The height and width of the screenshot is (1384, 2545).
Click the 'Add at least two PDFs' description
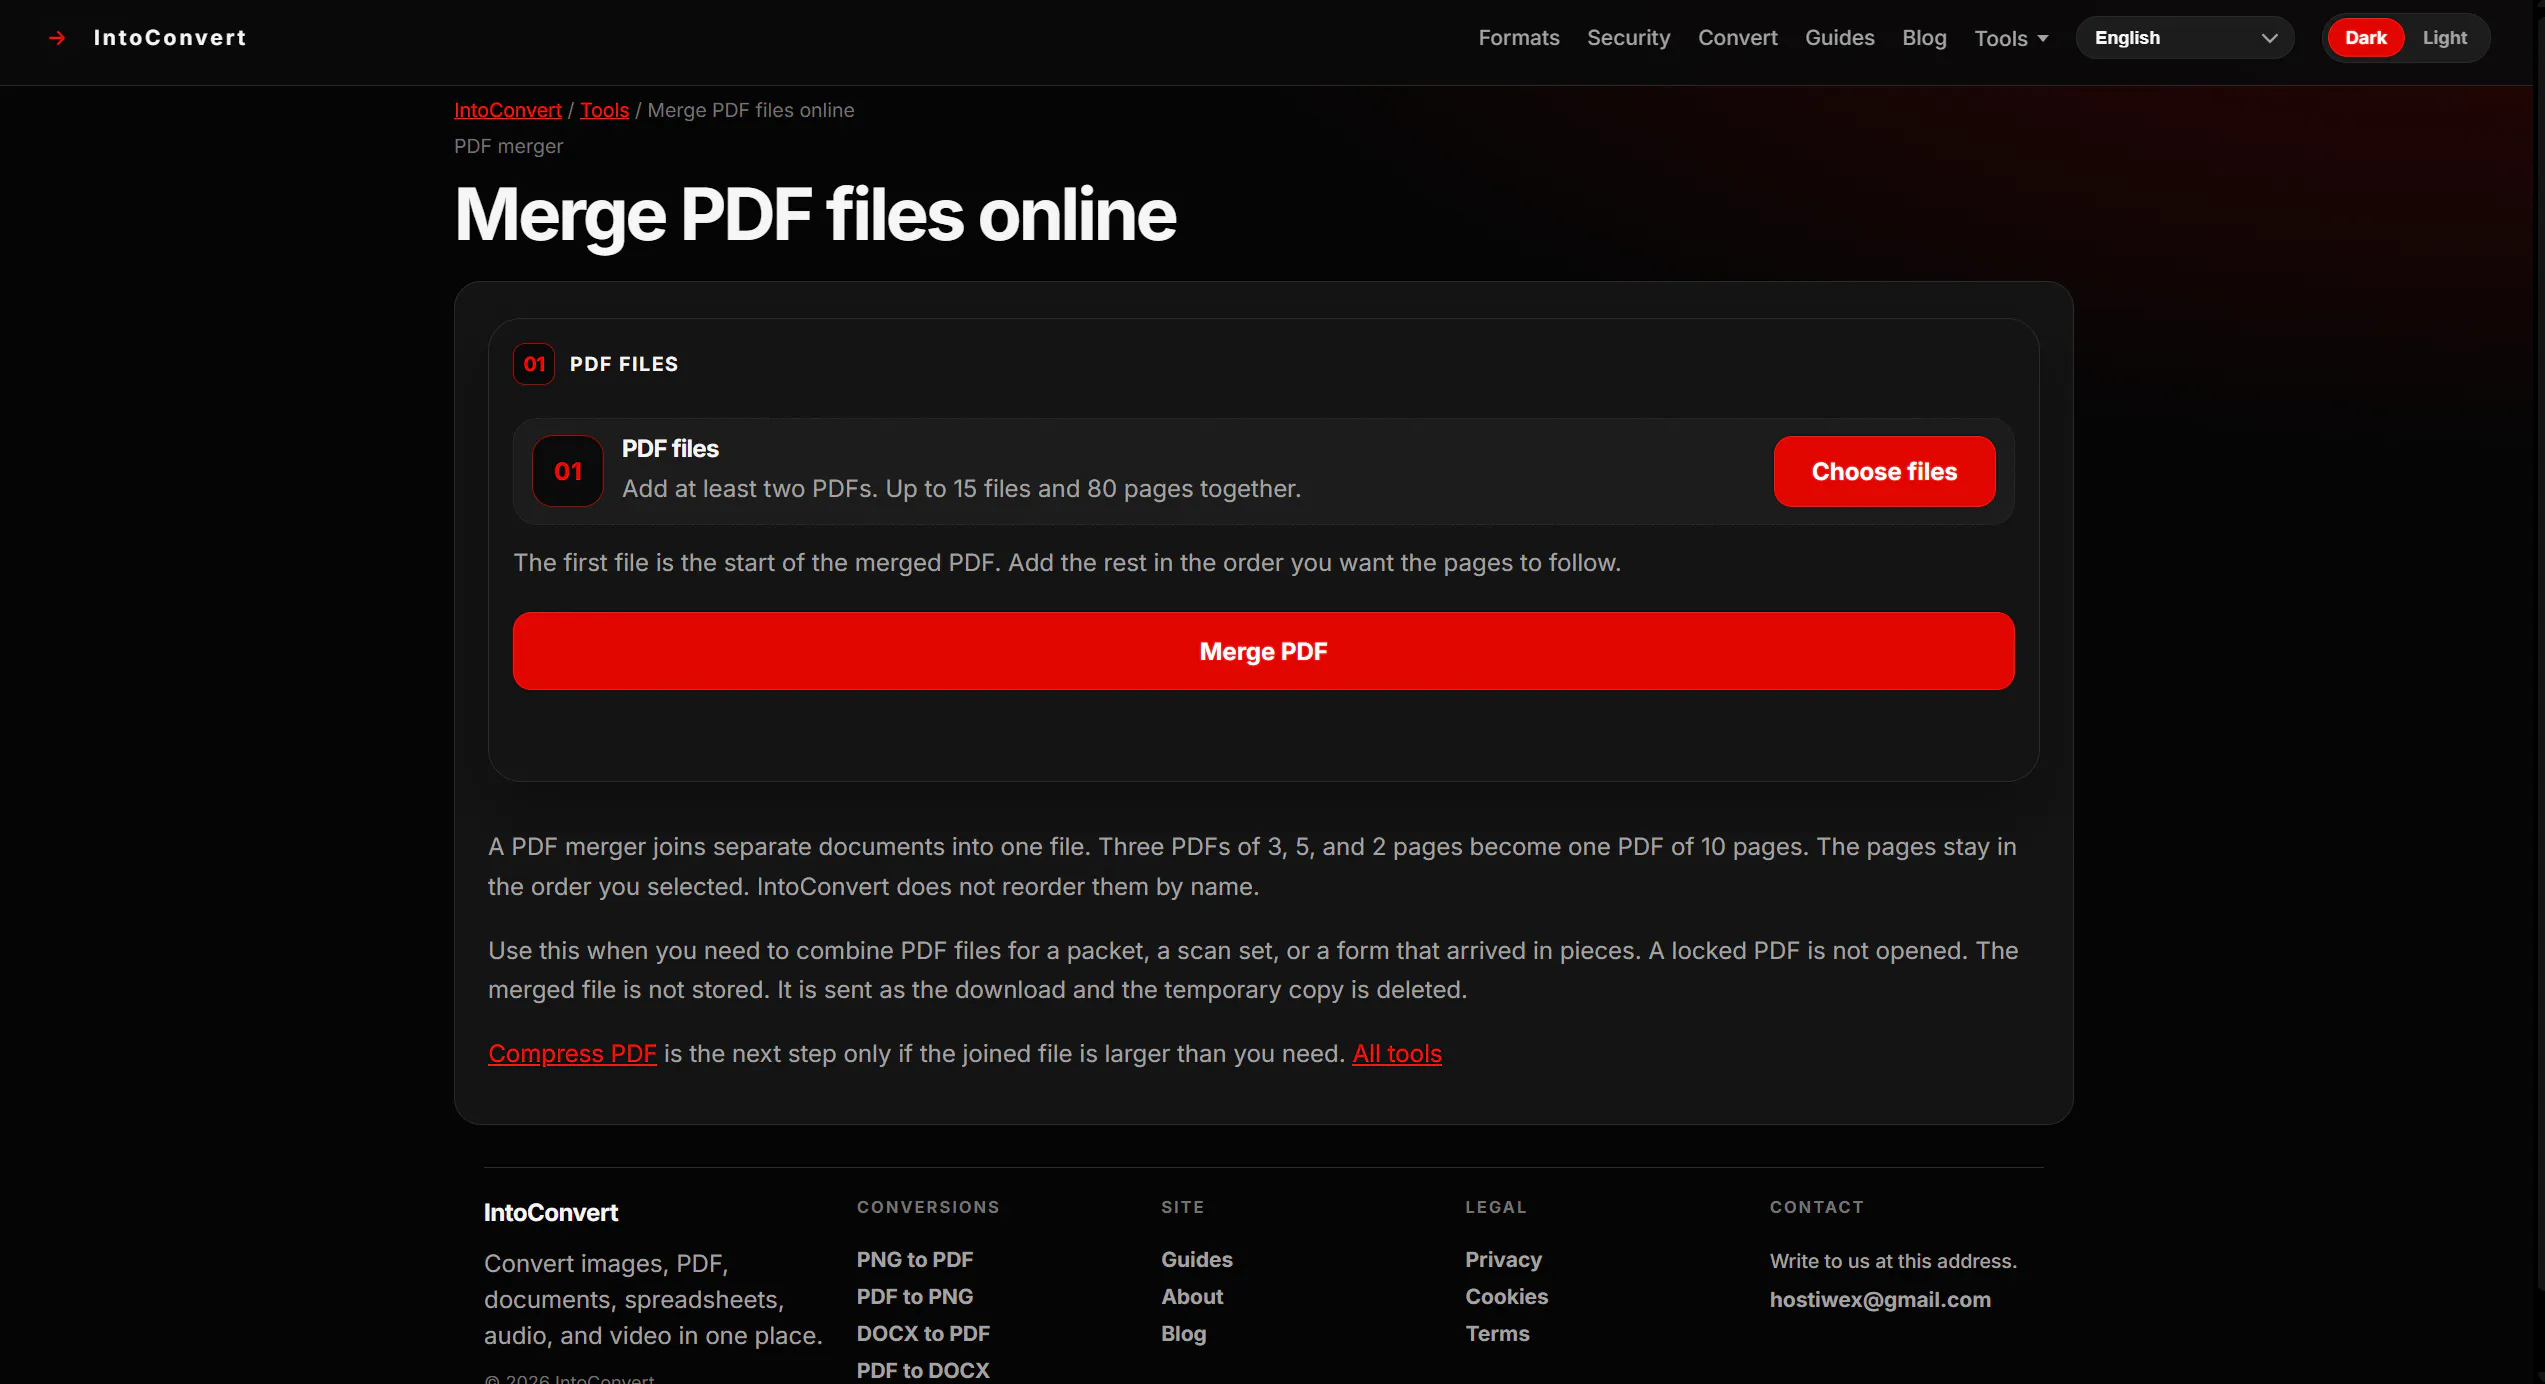coord(961,489)
